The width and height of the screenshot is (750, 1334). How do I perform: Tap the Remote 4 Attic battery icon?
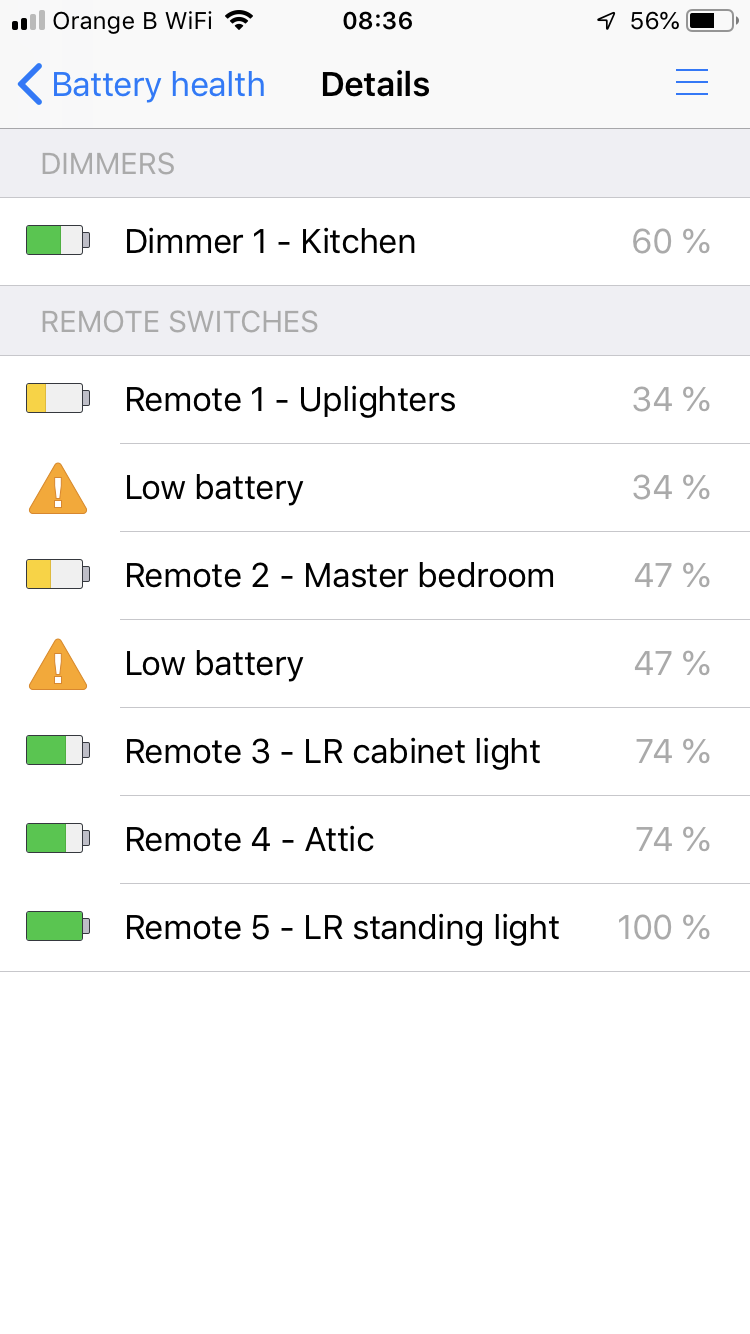[58, 839]
